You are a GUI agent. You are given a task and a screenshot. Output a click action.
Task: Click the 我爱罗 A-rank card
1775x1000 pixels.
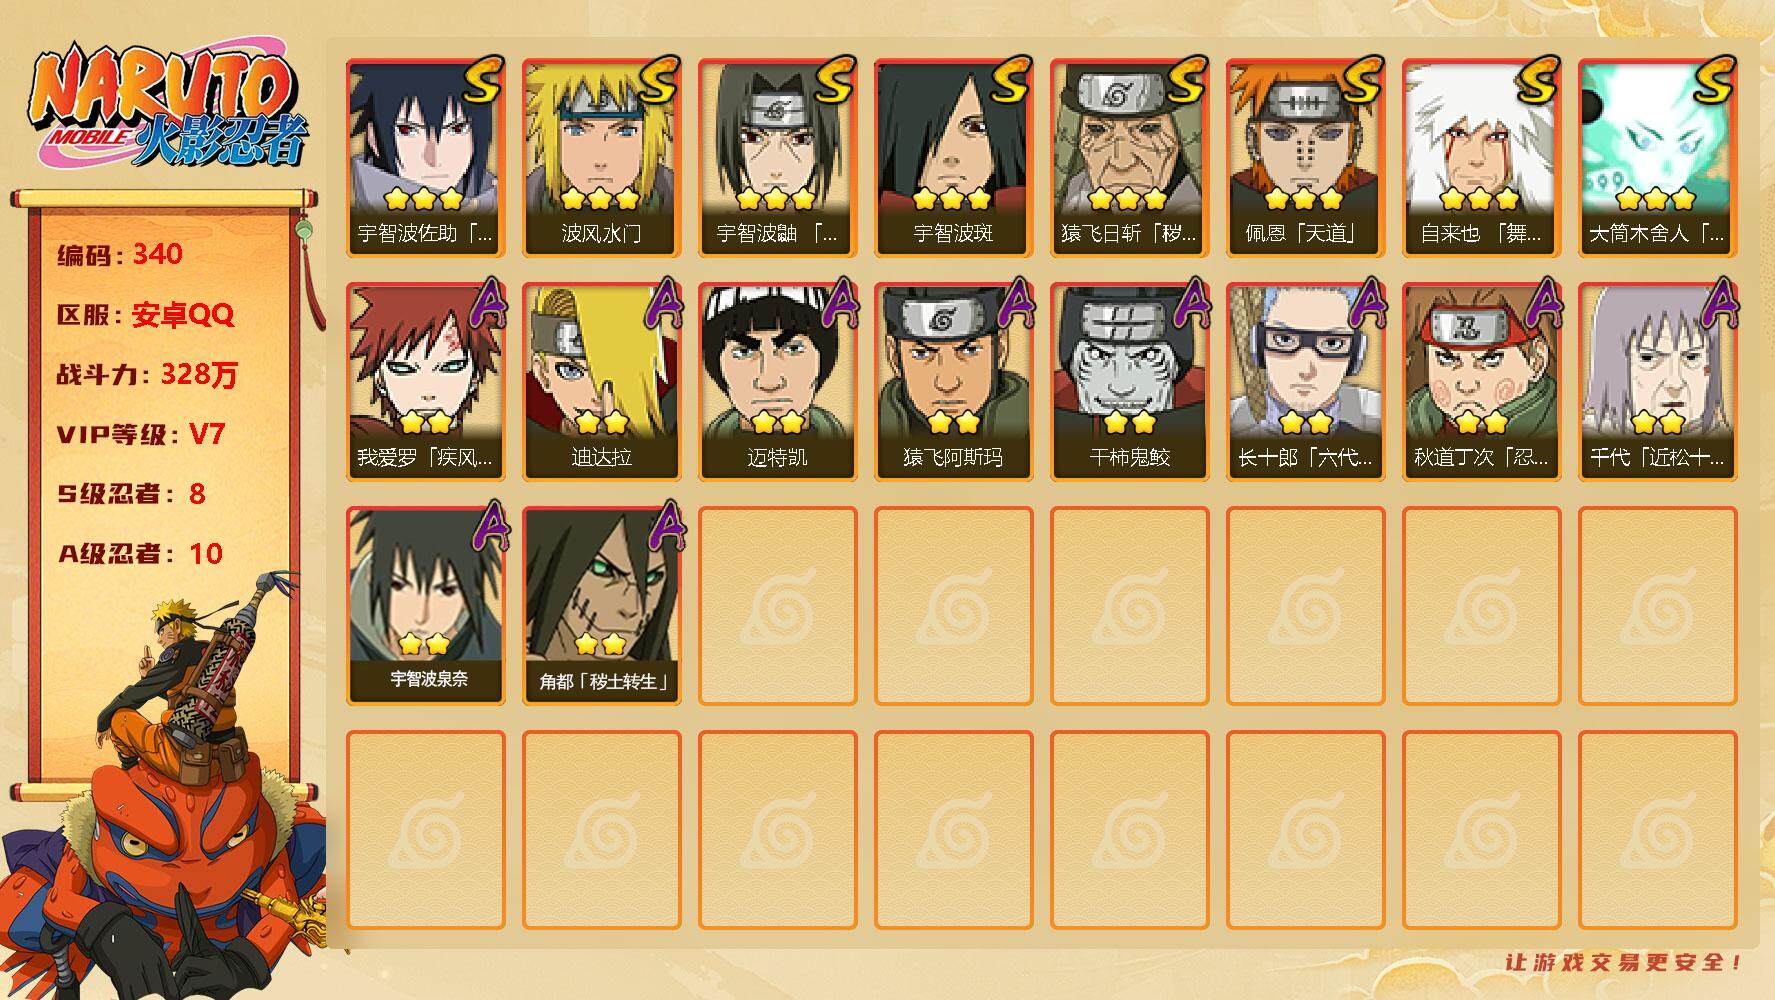click(425, 382)
